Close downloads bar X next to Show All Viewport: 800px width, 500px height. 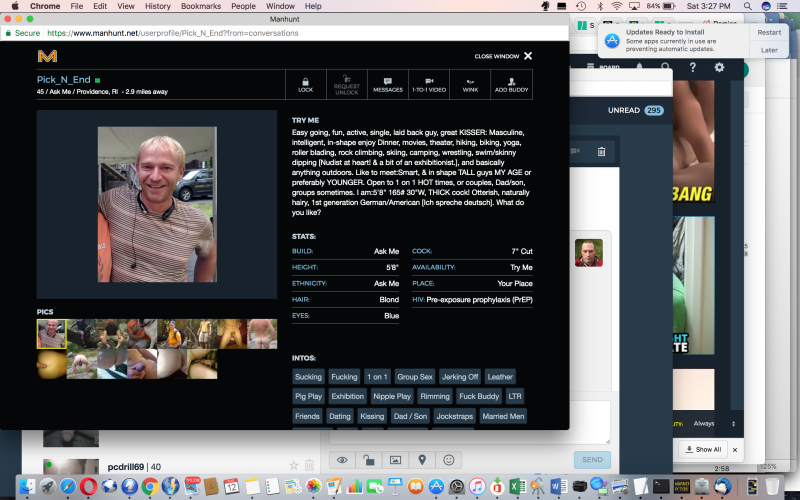click(x=735, y=449)
